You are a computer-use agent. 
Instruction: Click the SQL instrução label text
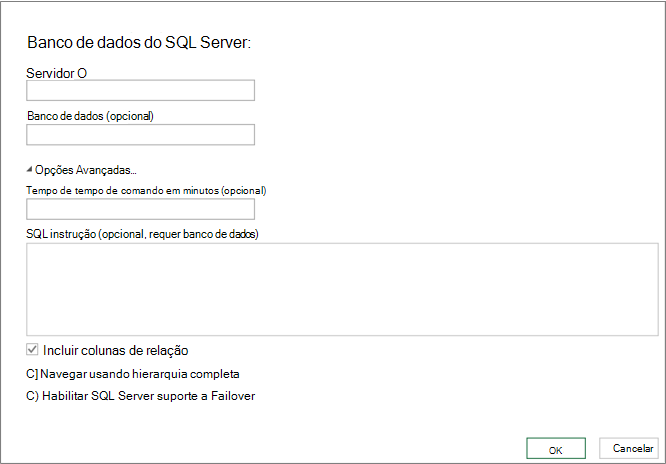pyautogui.click(x=142, y=234)
